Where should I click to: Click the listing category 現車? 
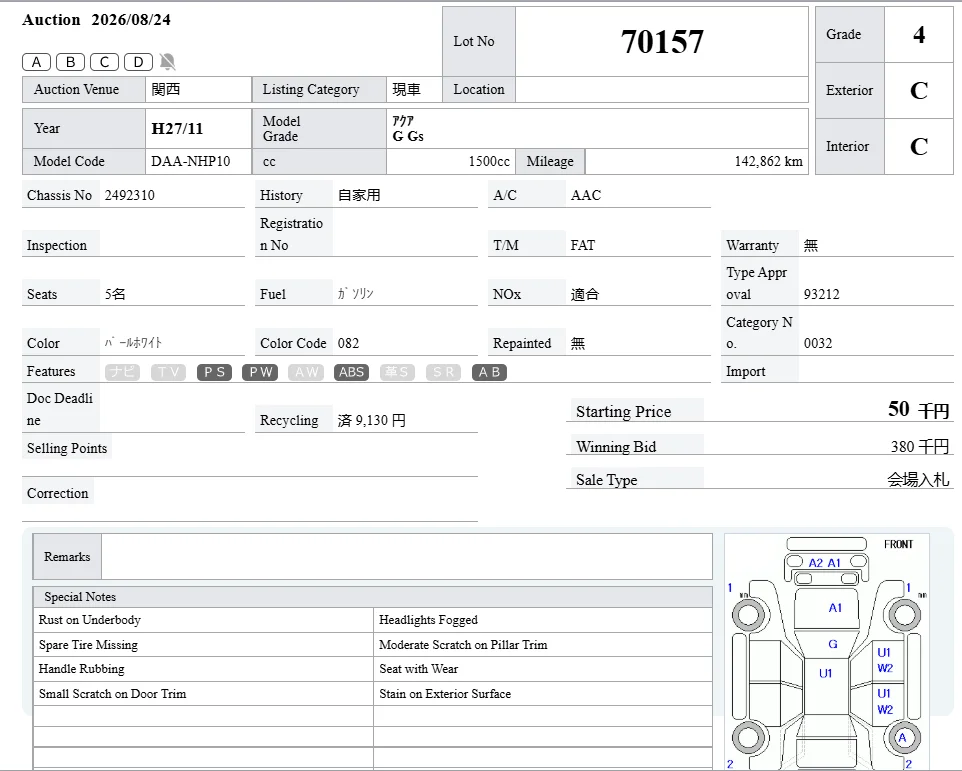(x=406, y=90)
